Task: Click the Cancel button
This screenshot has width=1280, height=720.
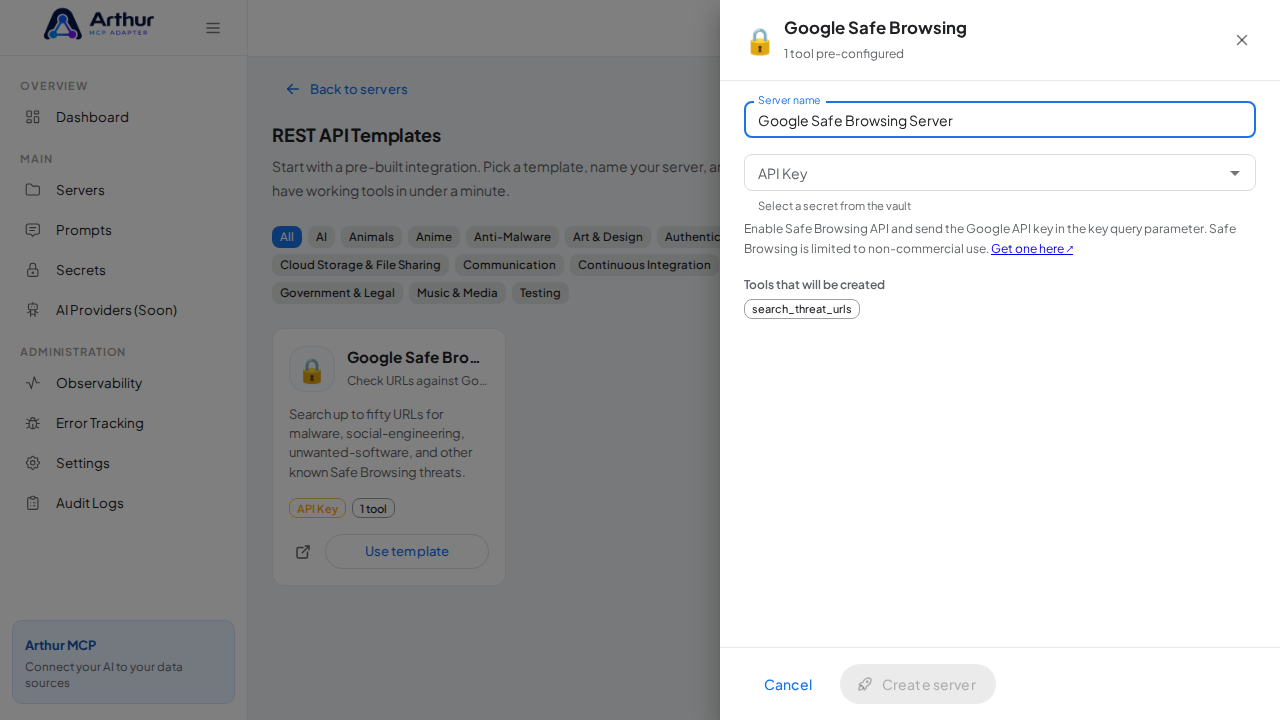Action: pos(788,685)
